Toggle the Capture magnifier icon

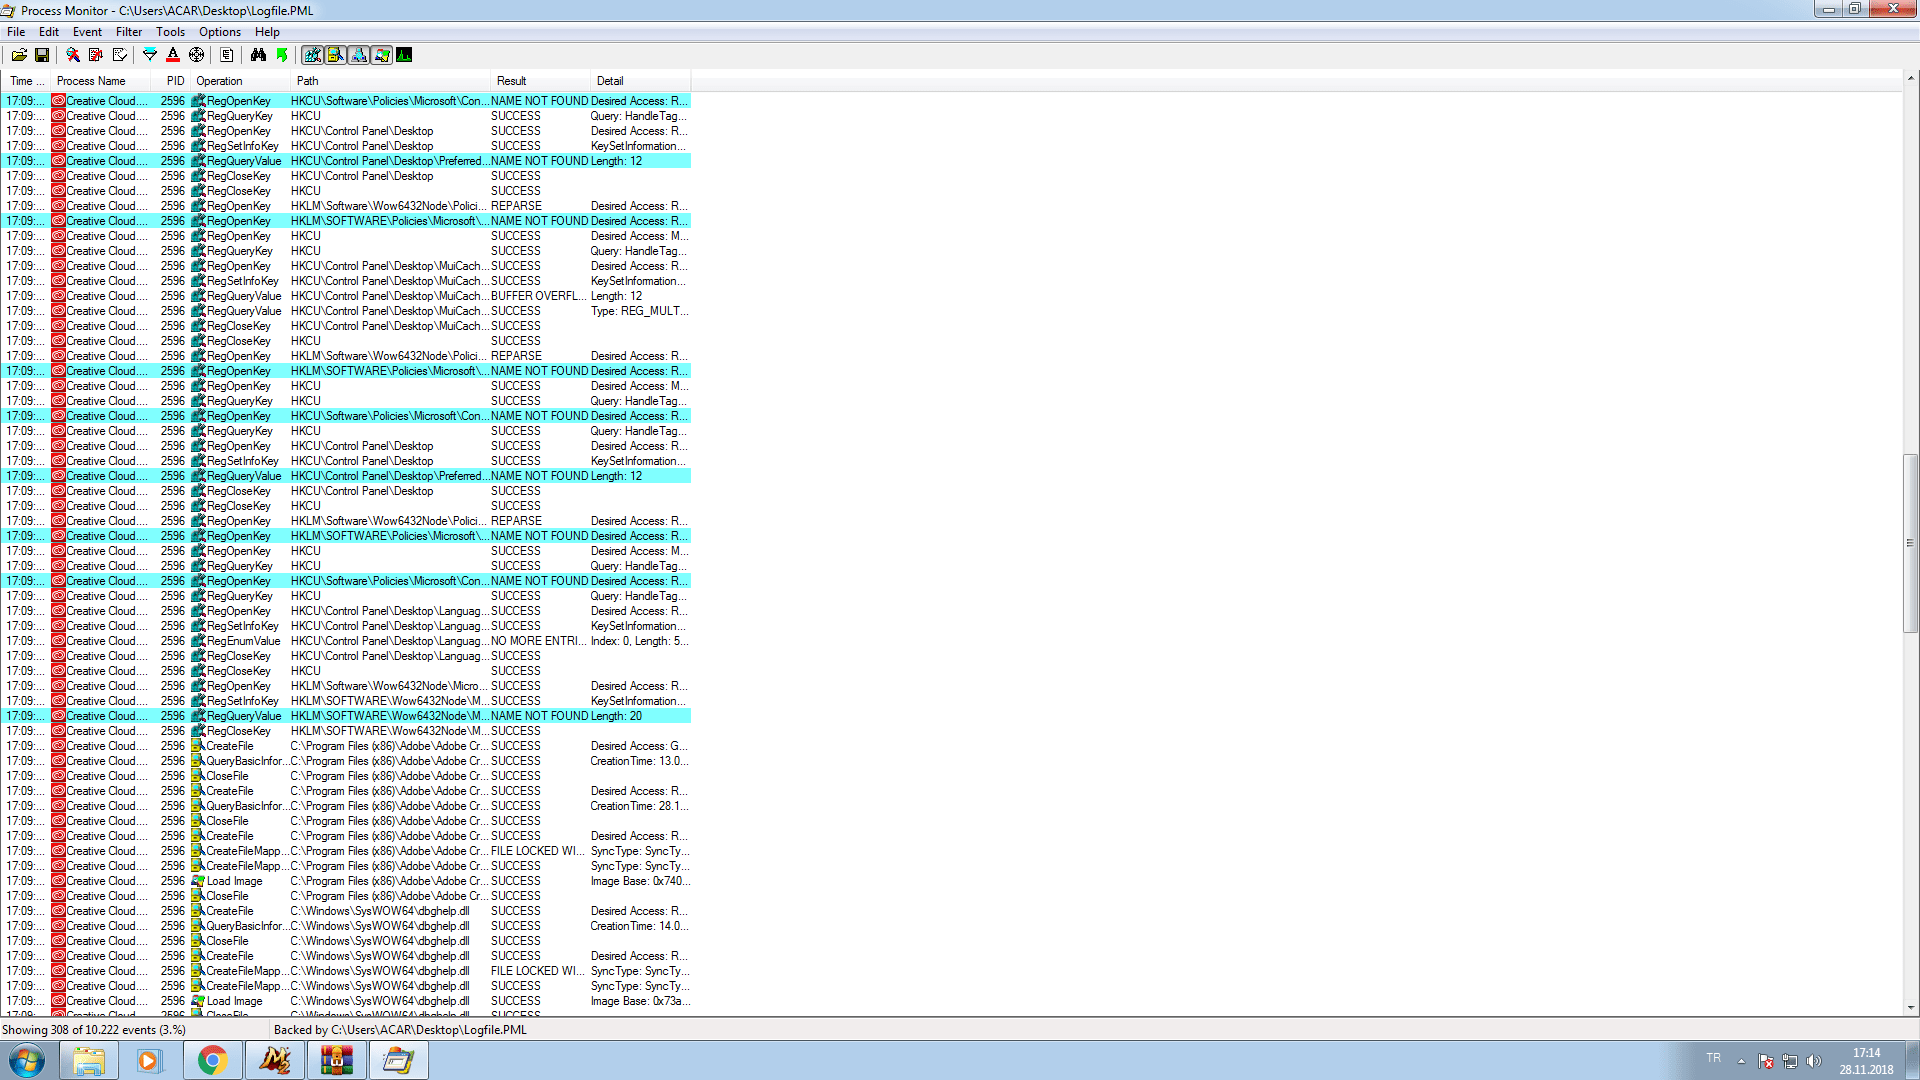[x=73, y=55]
